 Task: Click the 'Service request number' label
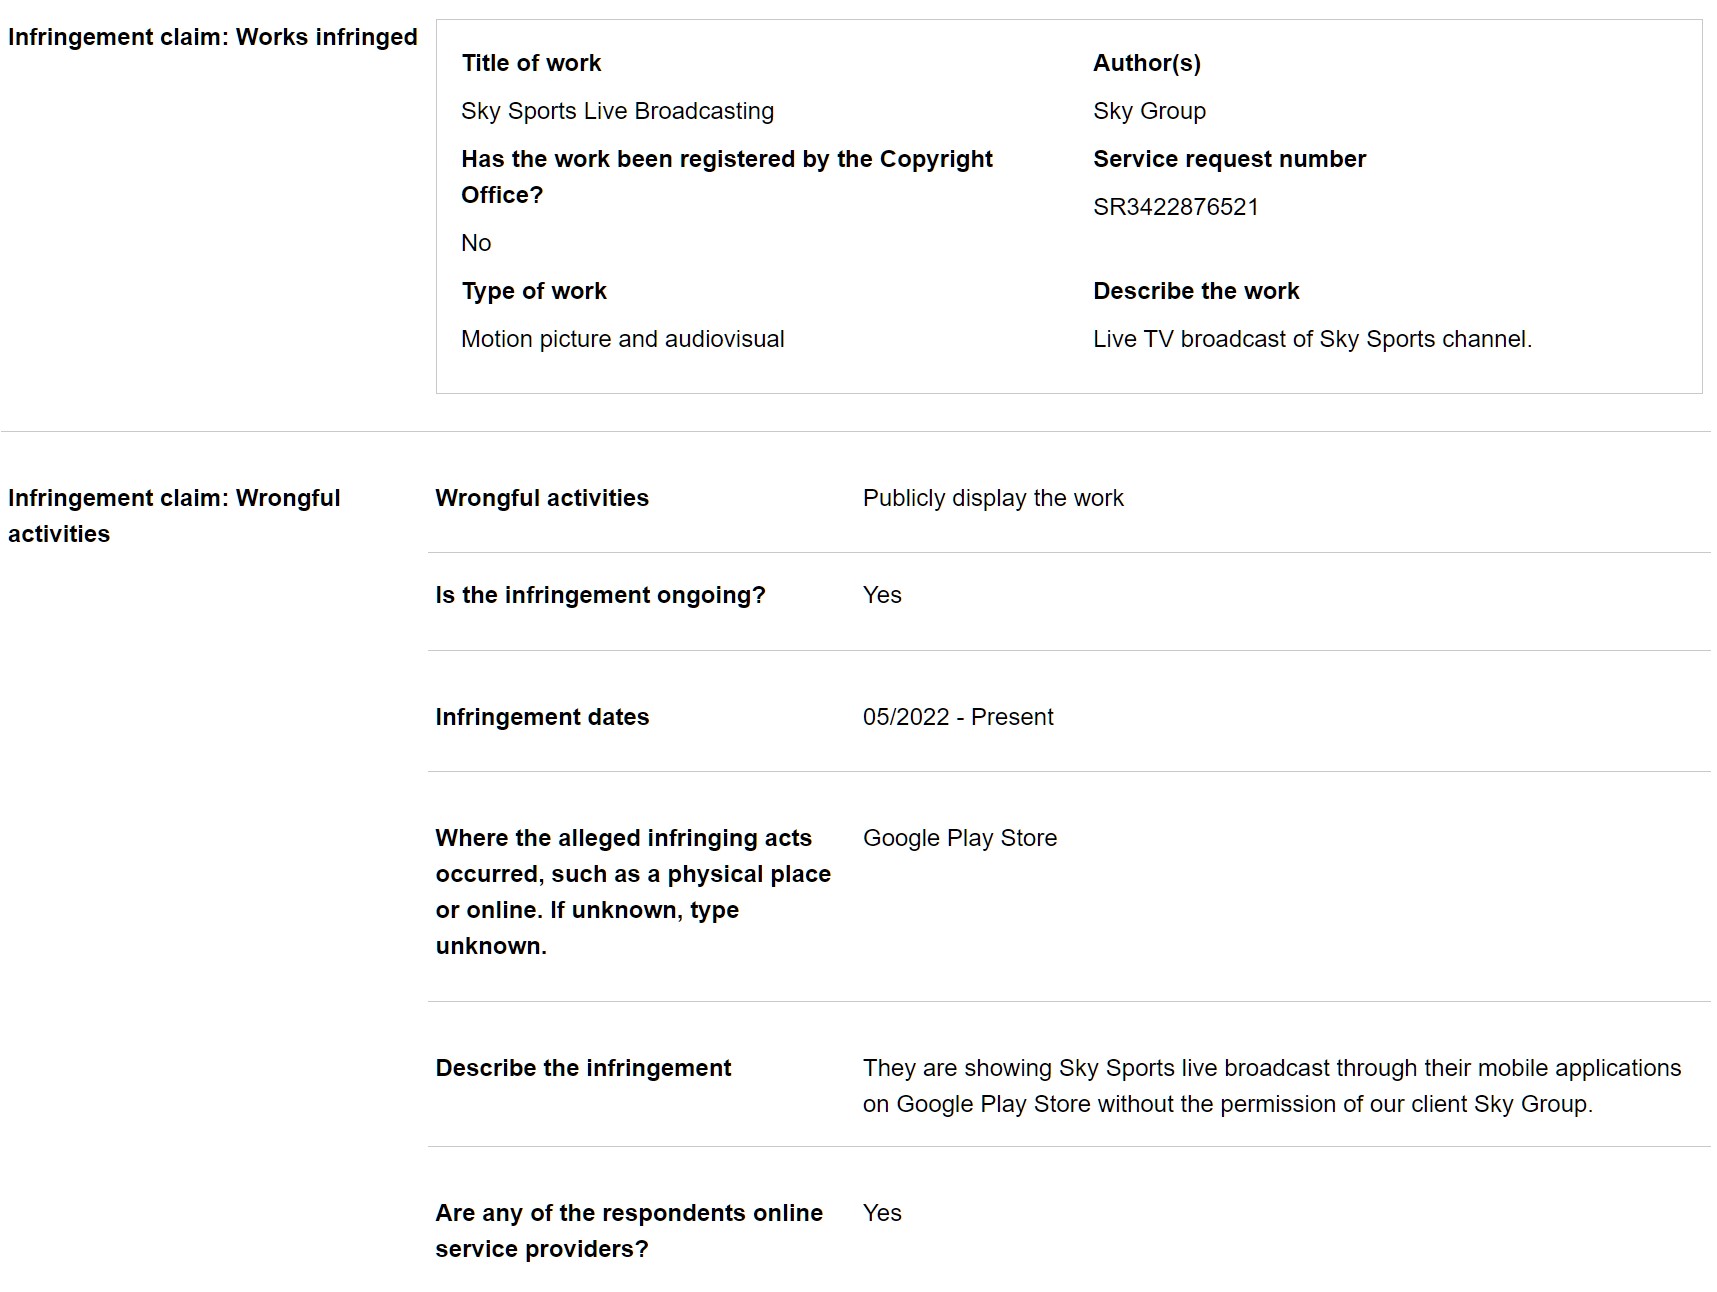pos(1229,159)
